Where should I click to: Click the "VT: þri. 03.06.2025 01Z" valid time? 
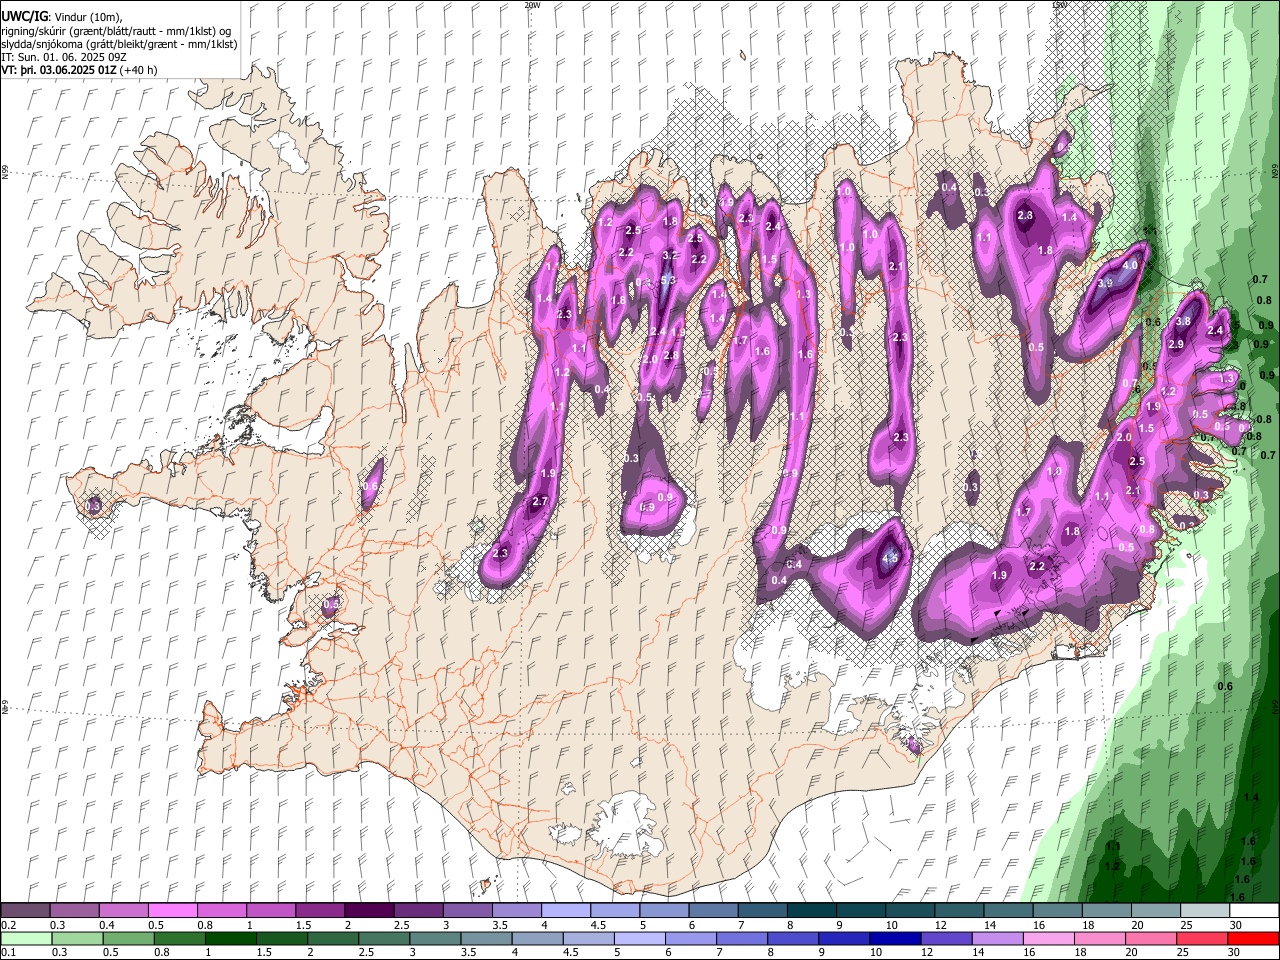pyautogui.click(x=59, y=71)
